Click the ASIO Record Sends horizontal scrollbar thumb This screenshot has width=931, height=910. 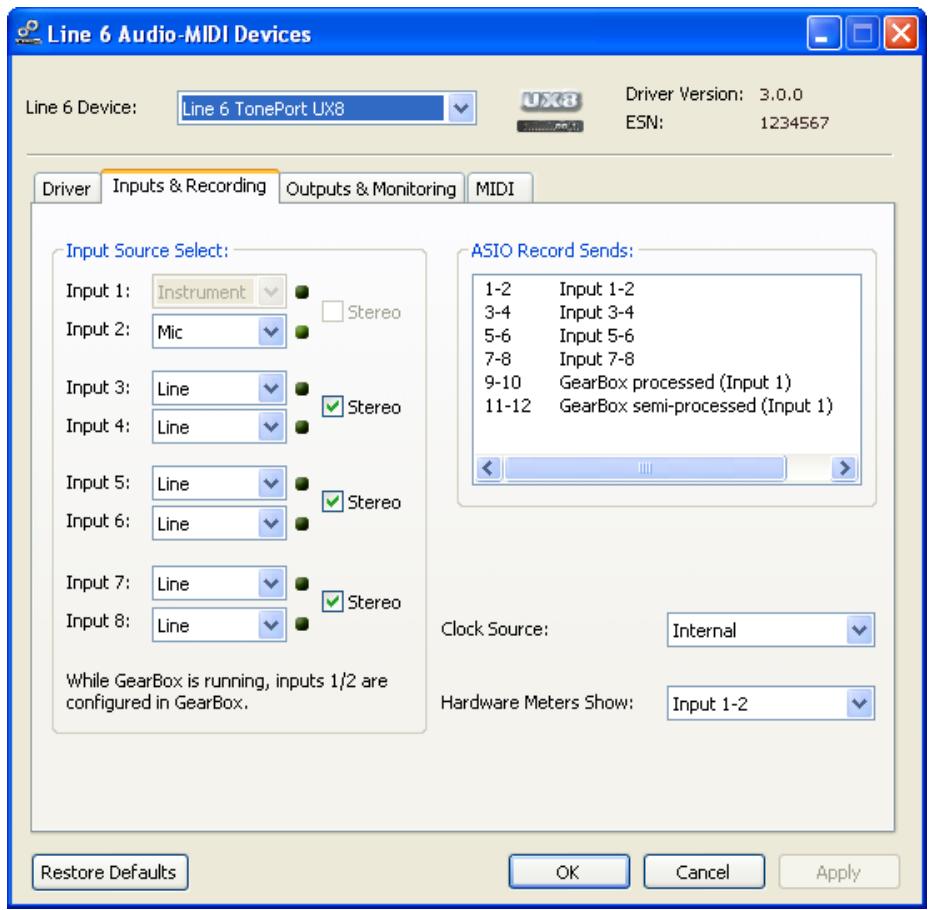click(x=644, y=468)
